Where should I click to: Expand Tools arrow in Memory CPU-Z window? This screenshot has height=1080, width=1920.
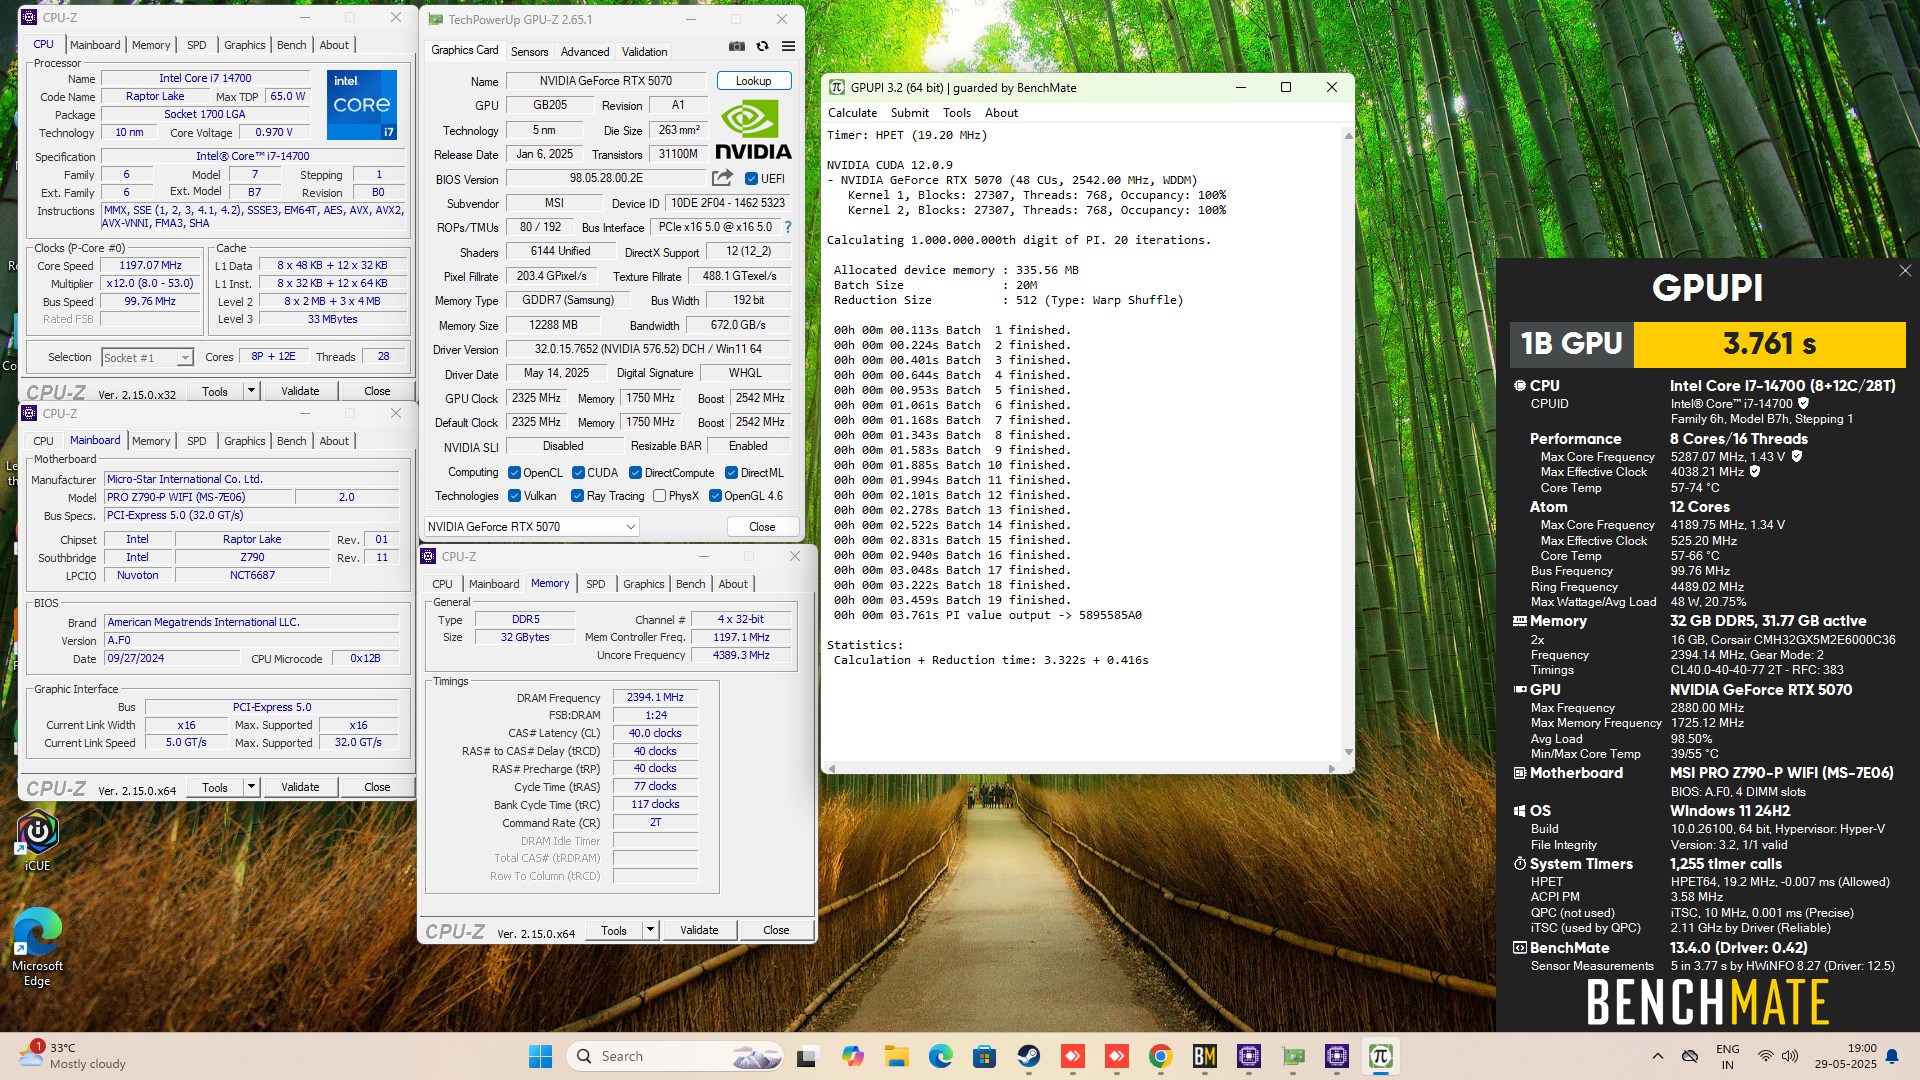pos(650,930)
